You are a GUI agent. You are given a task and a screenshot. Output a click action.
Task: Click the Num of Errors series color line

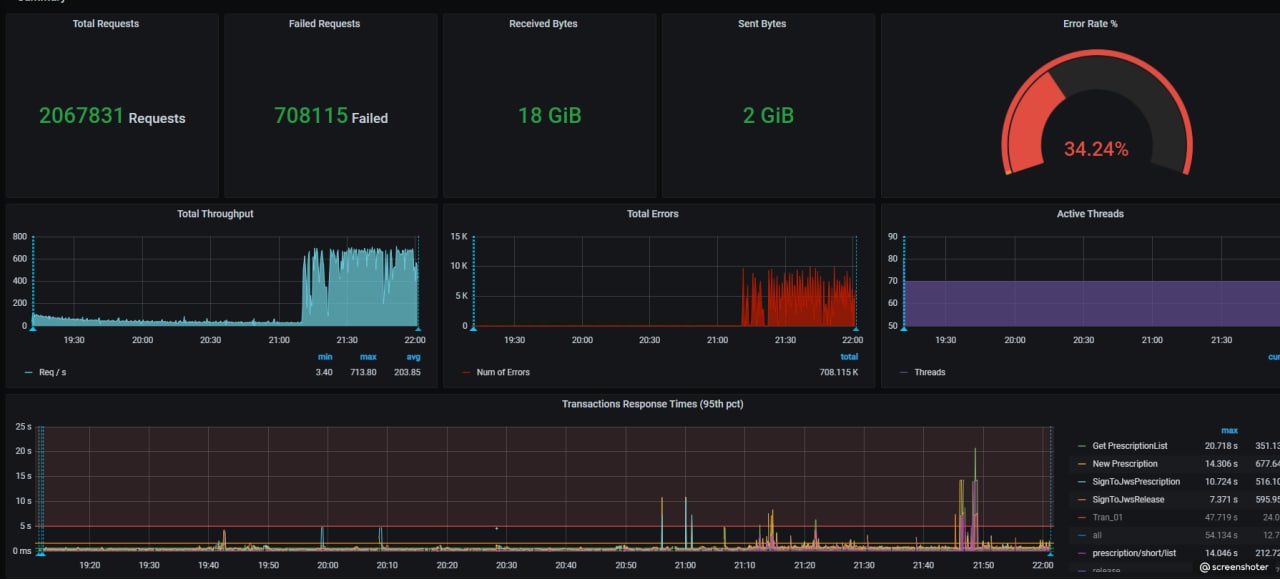(466, 372)
